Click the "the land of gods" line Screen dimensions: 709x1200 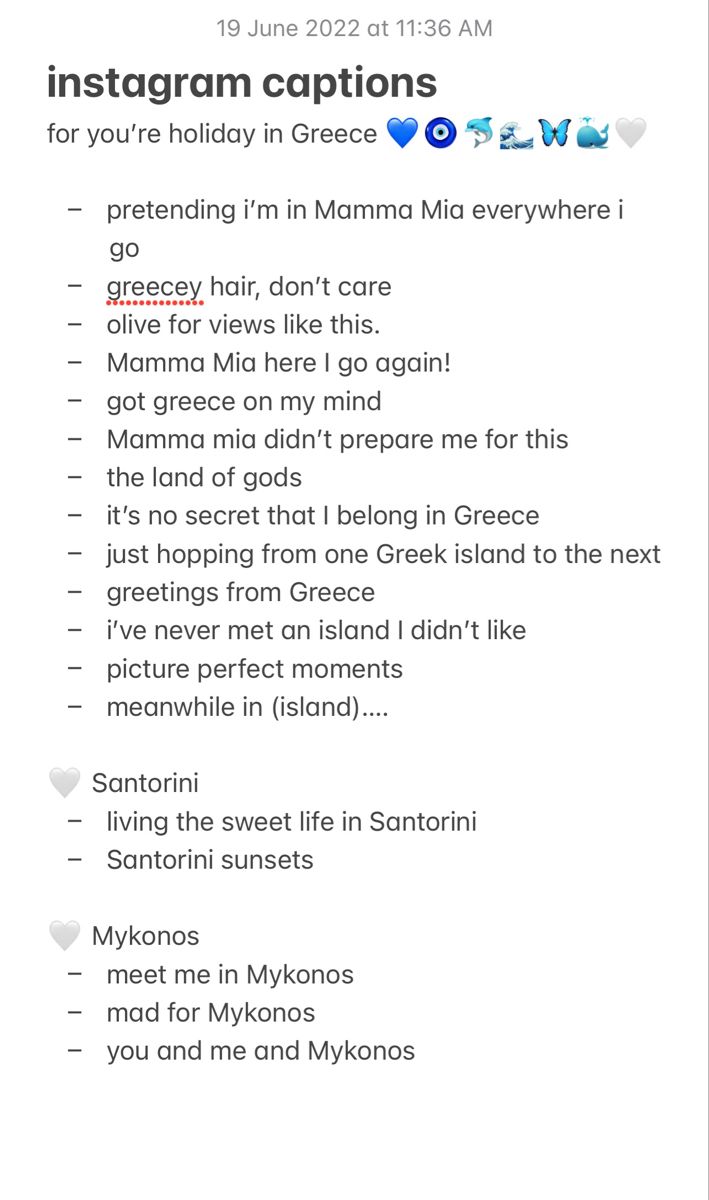point(204,478)
